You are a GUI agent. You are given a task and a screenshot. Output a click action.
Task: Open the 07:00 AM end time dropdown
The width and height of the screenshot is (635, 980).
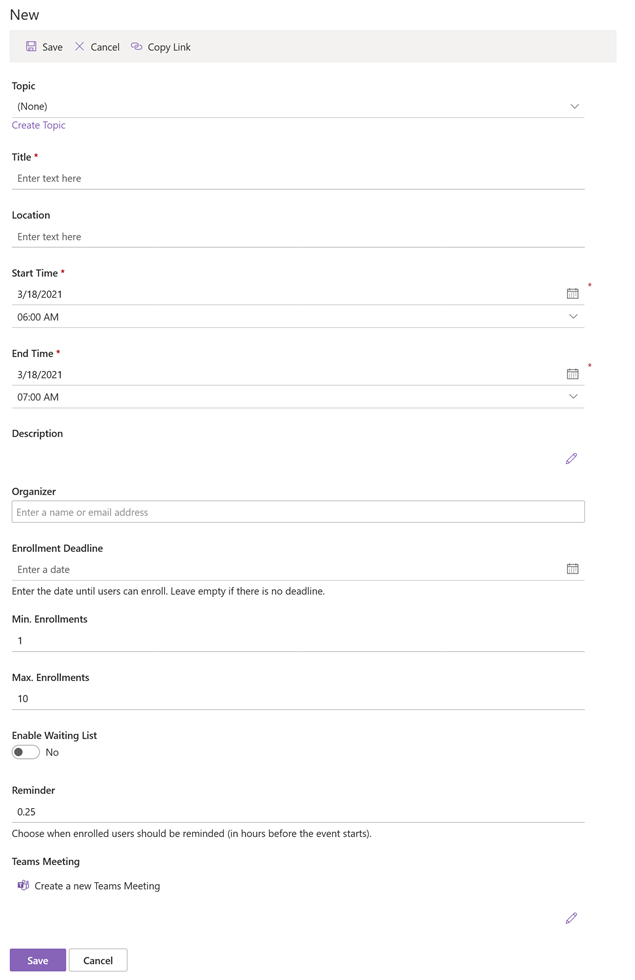(x=298, y=397)
